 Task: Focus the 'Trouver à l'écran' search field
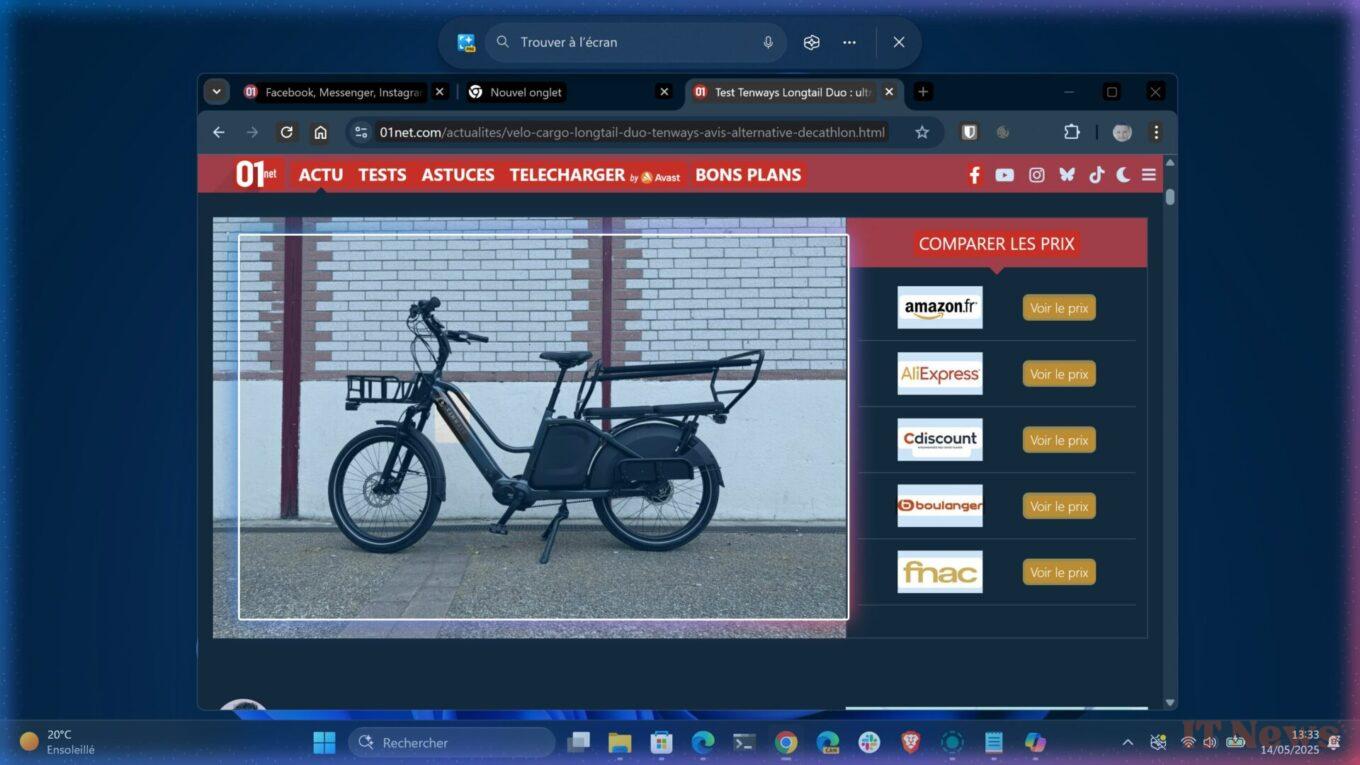(636, 42)
